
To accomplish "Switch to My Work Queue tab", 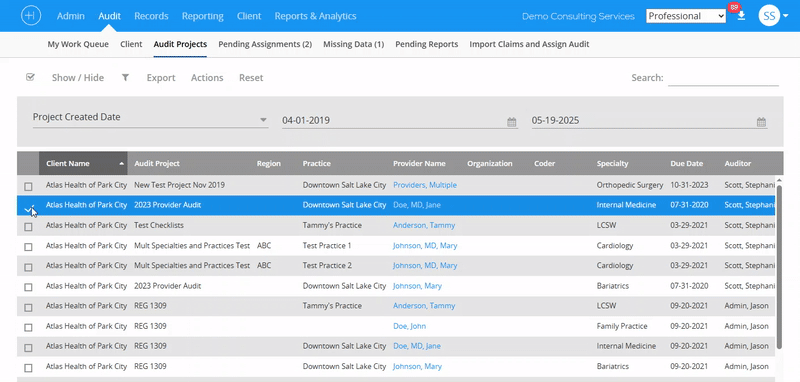I will click(78, 44).
